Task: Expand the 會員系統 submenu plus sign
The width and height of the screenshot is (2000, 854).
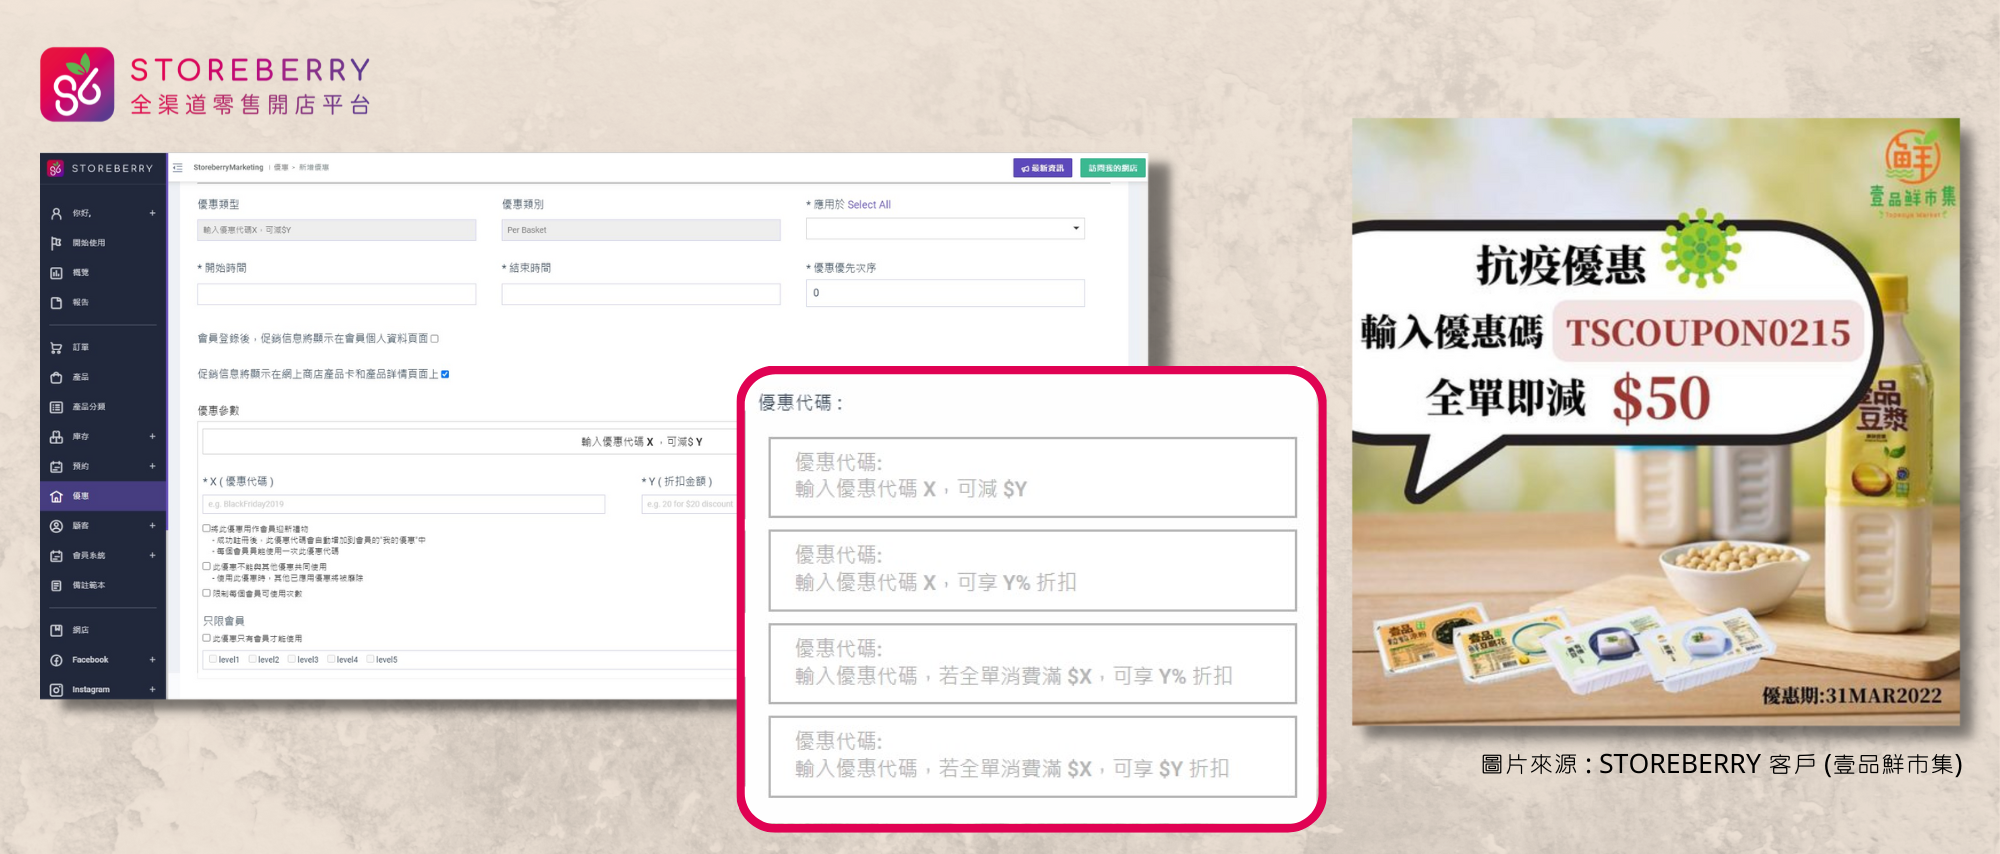Action: coord(153,556)
